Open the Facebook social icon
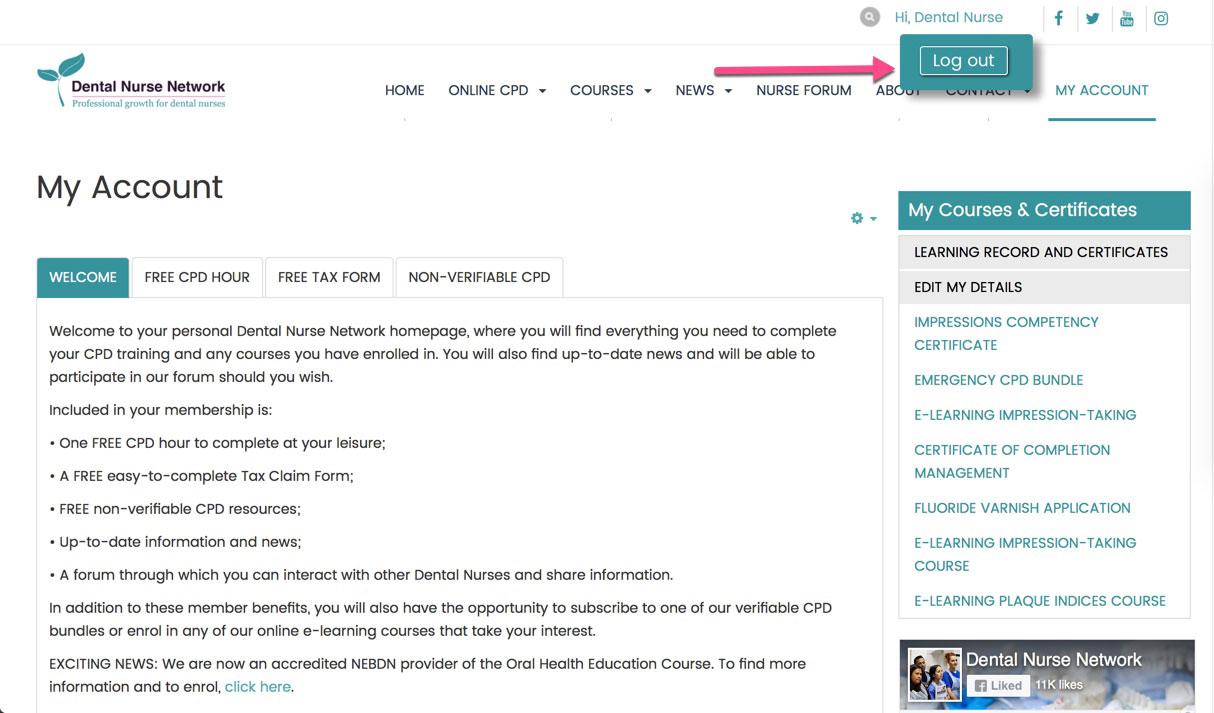This screenshot has width=1214, height=713. click(1058, 18)
